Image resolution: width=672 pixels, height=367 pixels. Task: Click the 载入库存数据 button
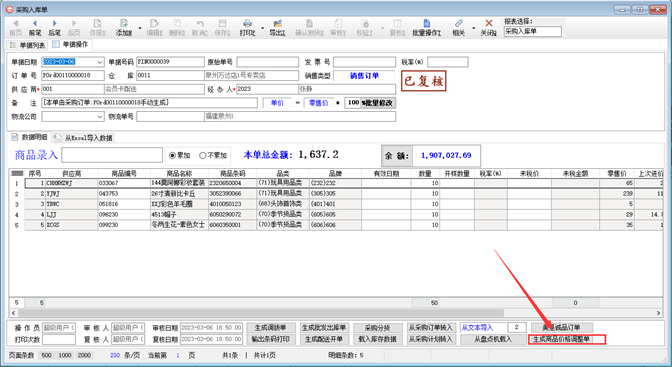pyautogui.click(x=378, y=340)
